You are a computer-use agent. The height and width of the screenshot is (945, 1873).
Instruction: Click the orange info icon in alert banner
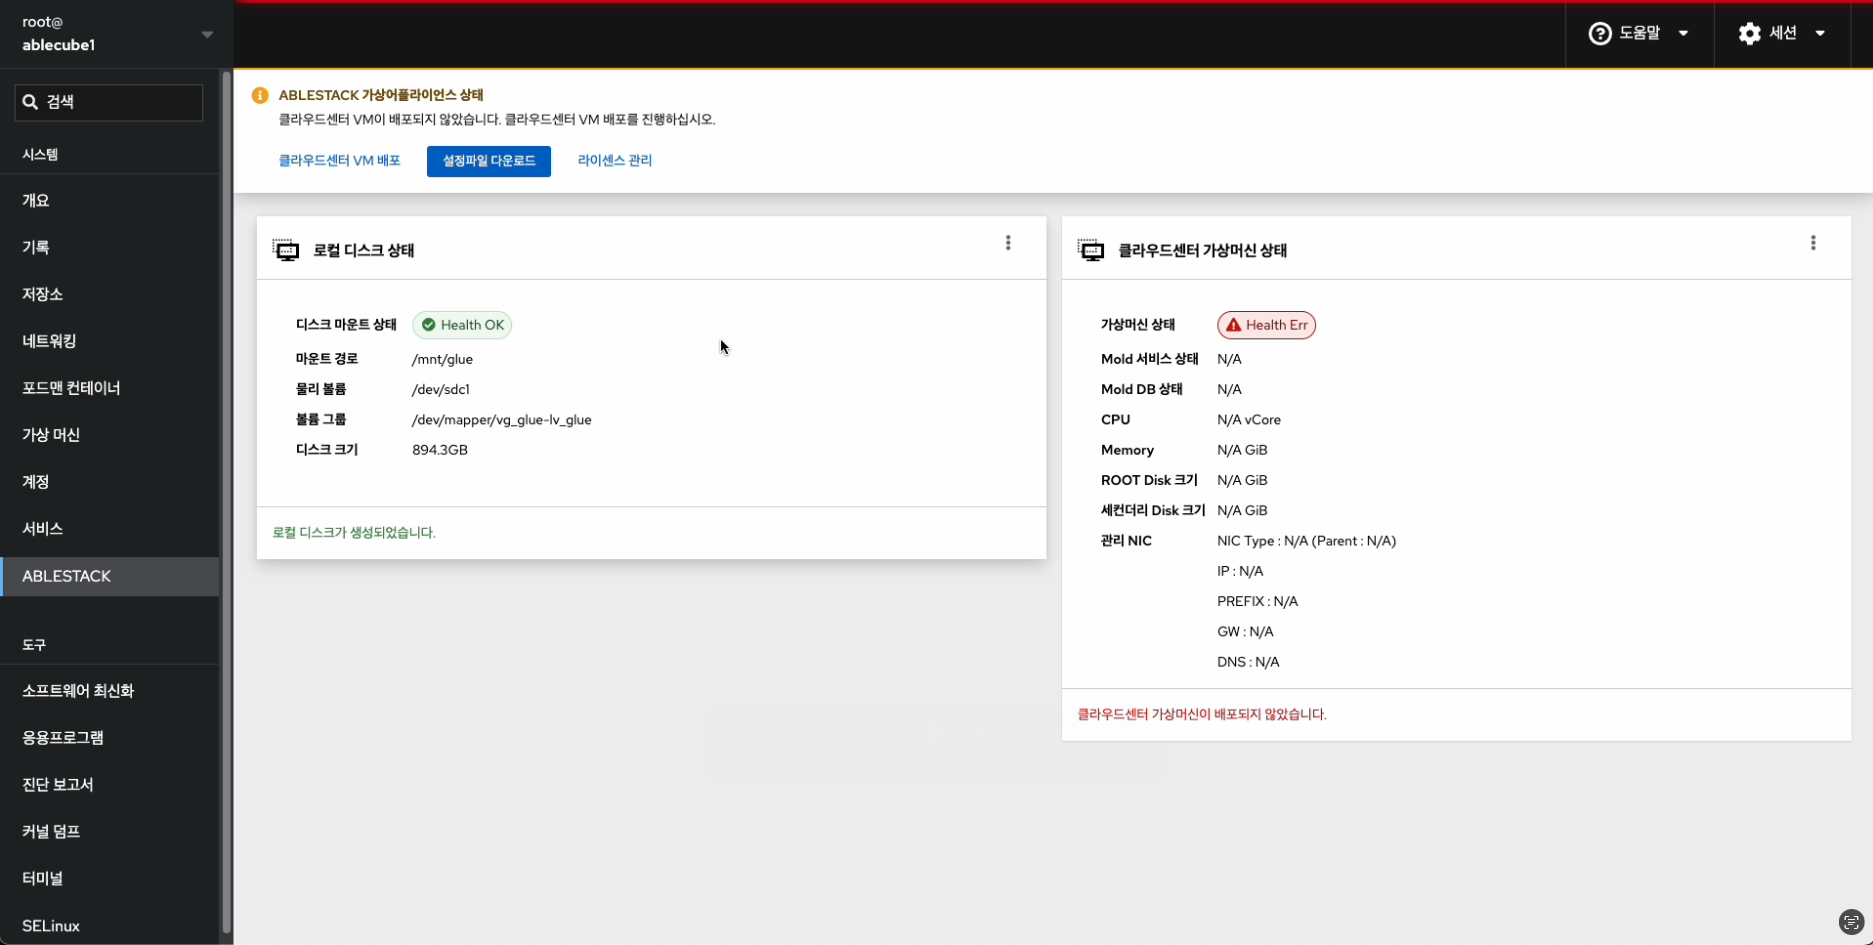click(x=260, y=95)
